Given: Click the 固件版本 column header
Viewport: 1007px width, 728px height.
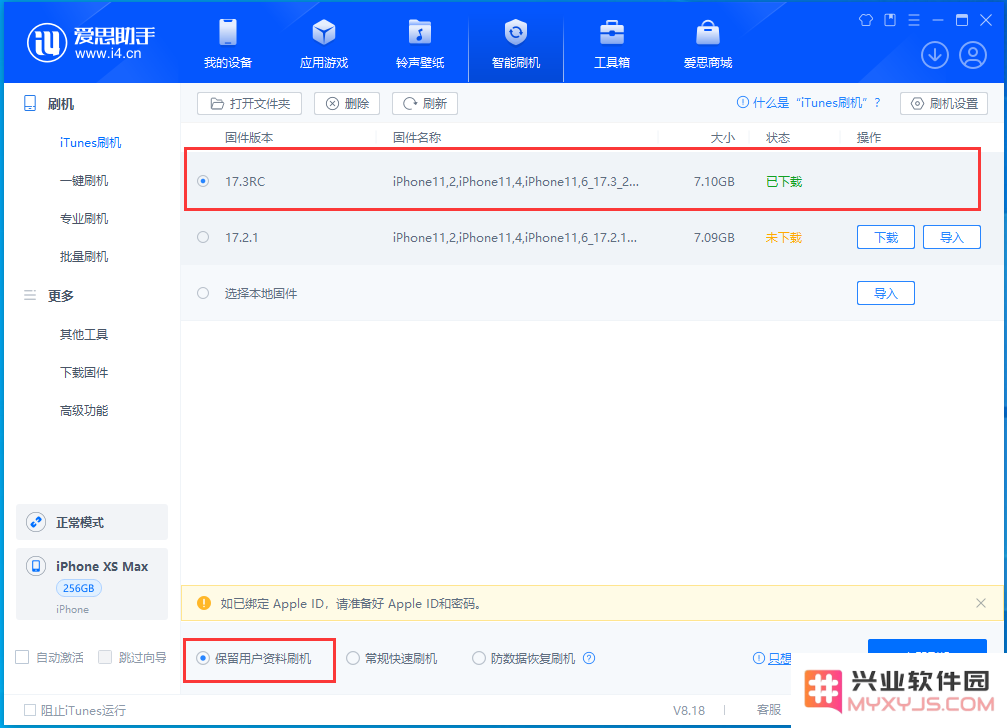Looking at the screenshot, I should (x=249, y=137).
